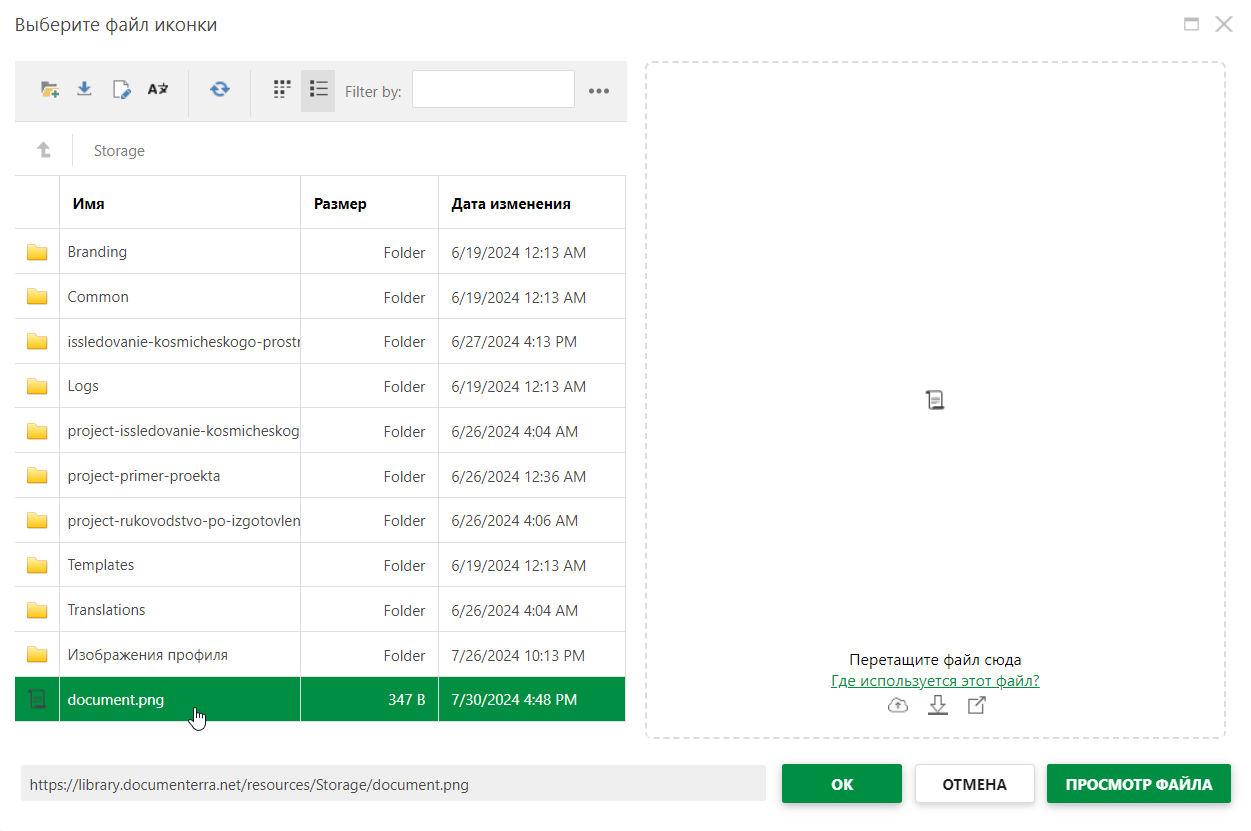Open file in new window icon
This screenshot has height=831, width=1251.
pyautogui.click(x=977, y=706)
